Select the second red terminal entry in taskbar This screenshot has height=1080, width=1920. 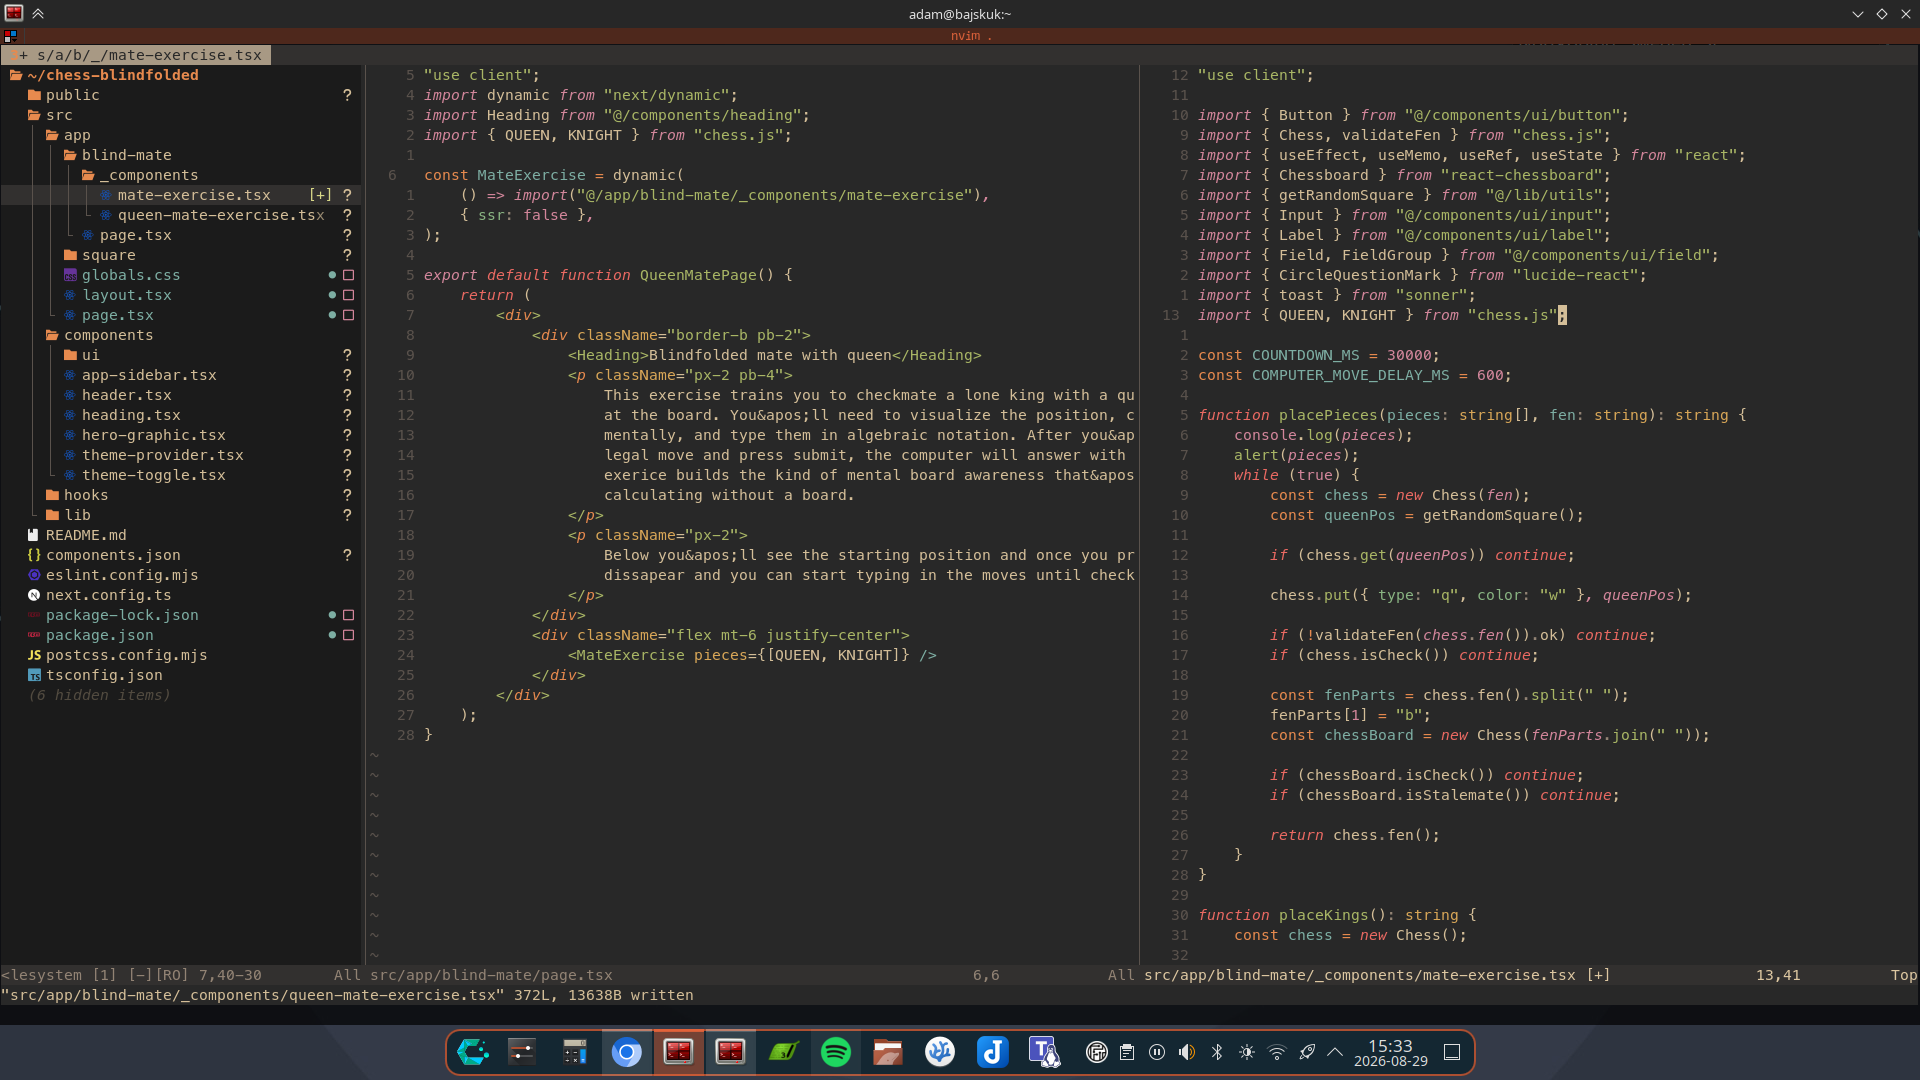(731, 1052)
